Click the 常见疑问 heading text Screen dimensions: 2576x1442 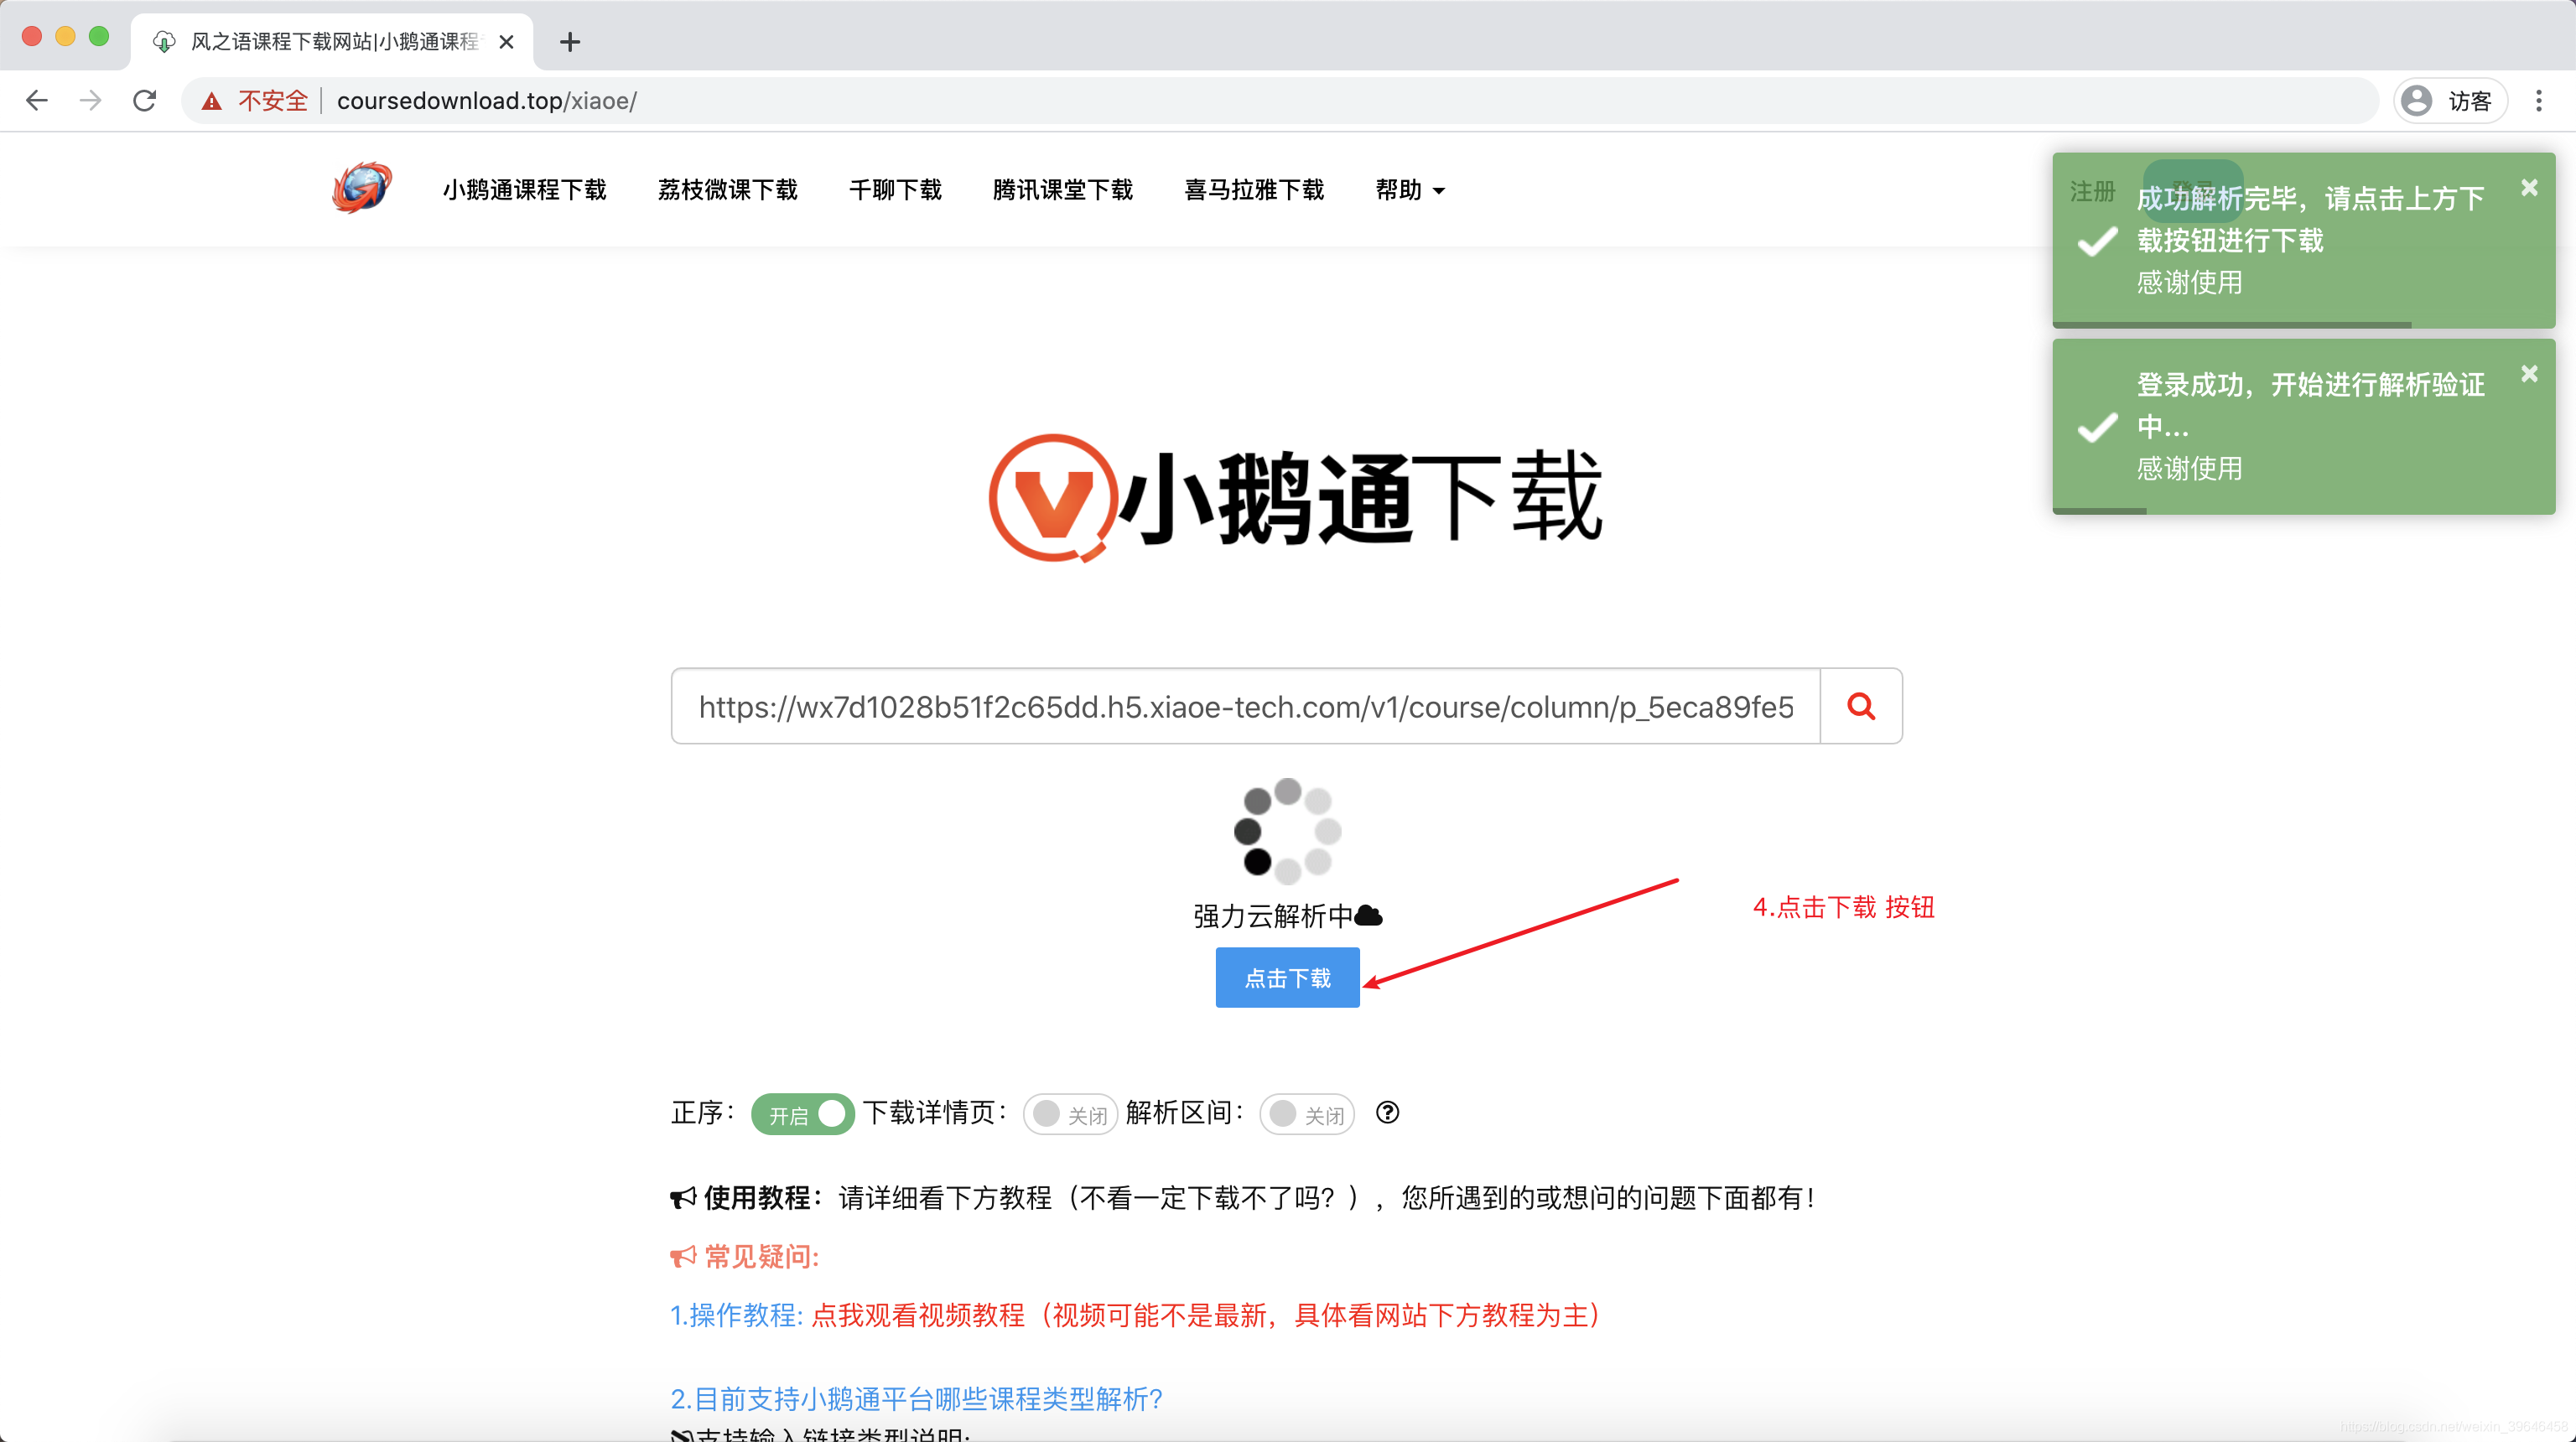click(761, 1257)
